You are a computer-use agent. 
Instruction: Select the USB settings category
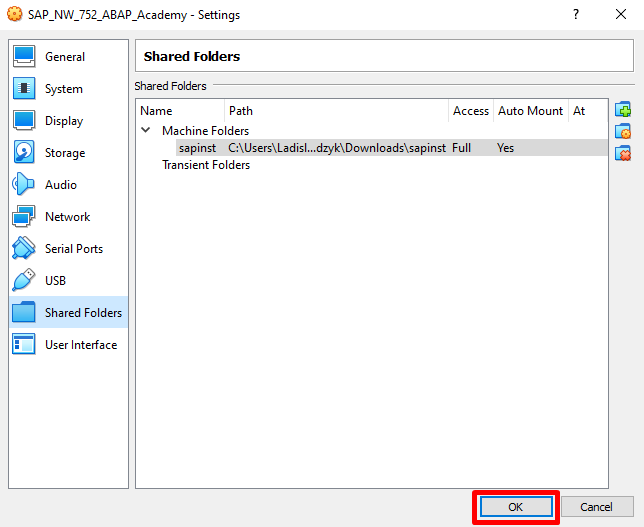tap(68, 281)
